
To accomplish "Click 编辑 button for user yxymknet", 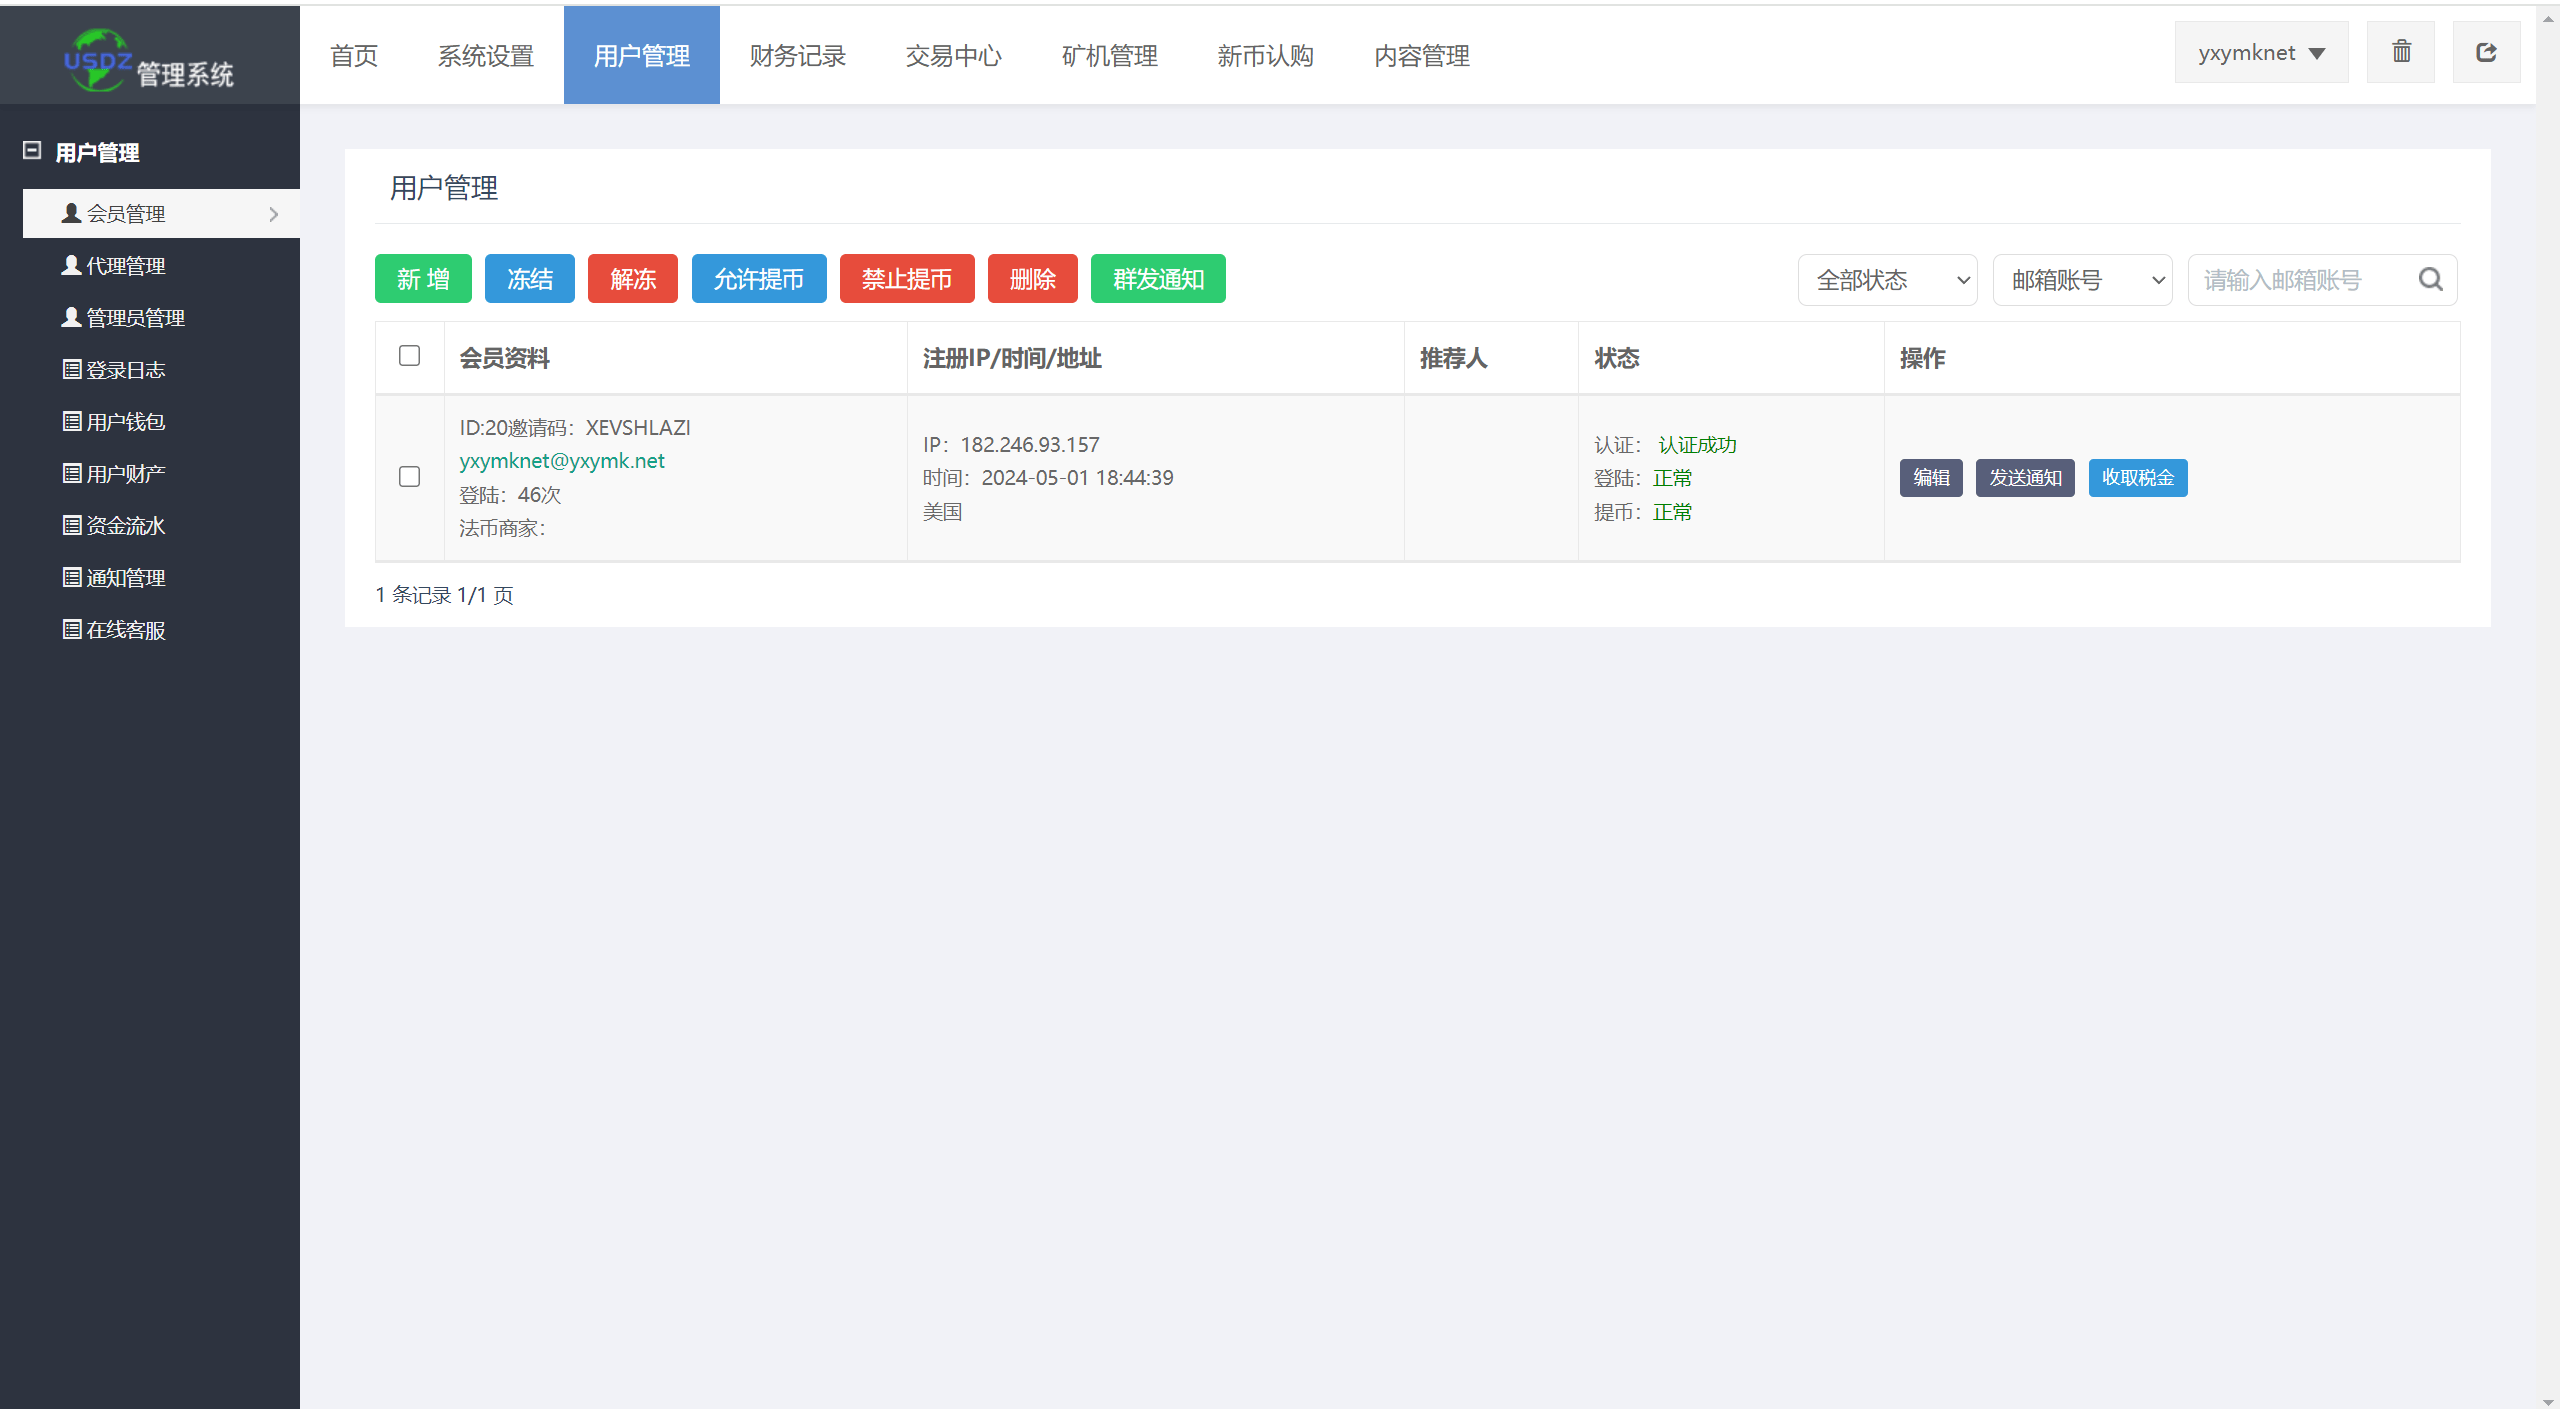I will [1931, 478].
